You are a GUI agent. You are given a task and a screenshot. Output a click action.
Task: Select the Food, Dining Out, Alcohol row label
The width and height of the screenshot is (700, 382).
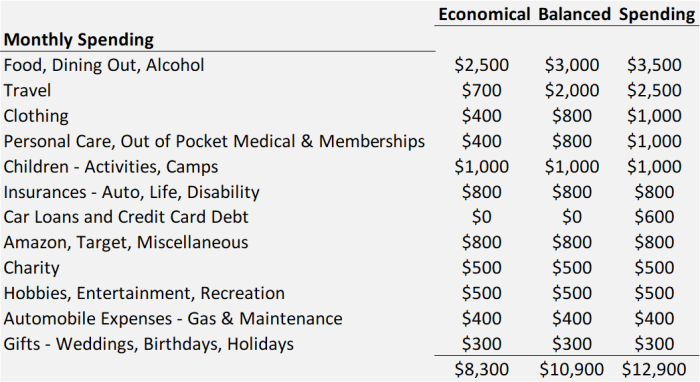104,65
